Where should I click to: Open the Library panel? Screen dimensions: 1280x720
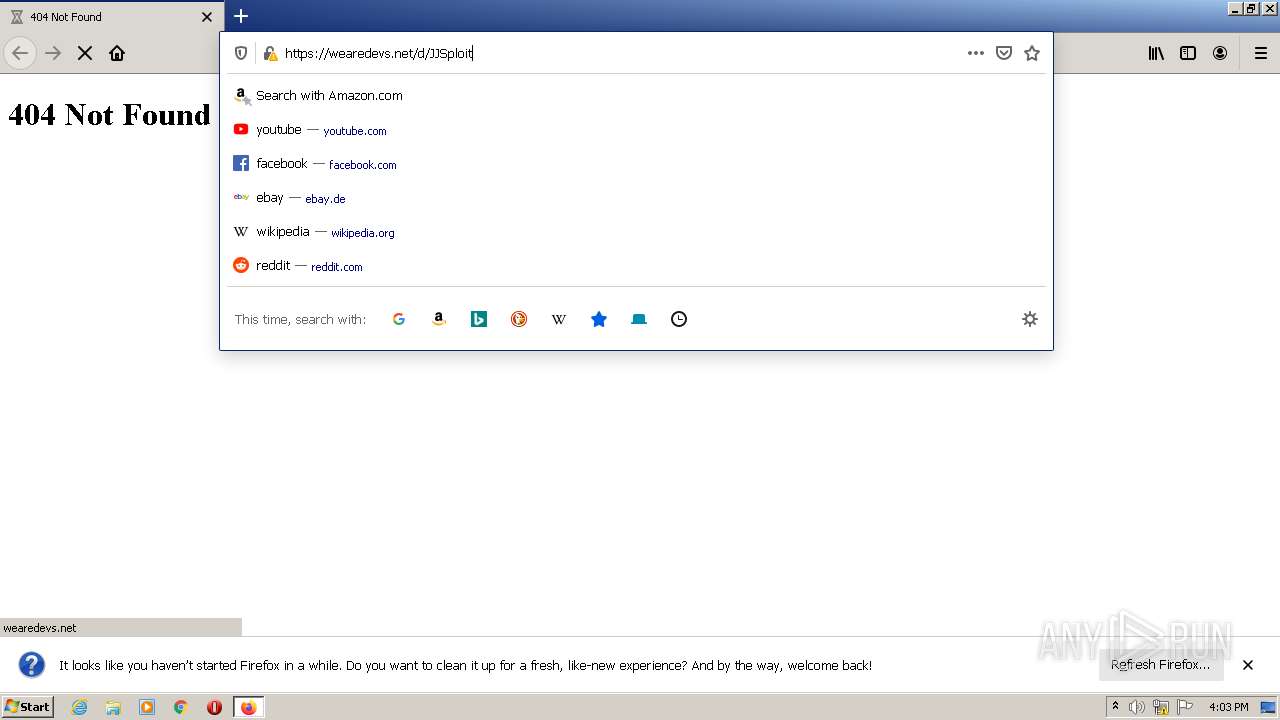point(1156,53)
